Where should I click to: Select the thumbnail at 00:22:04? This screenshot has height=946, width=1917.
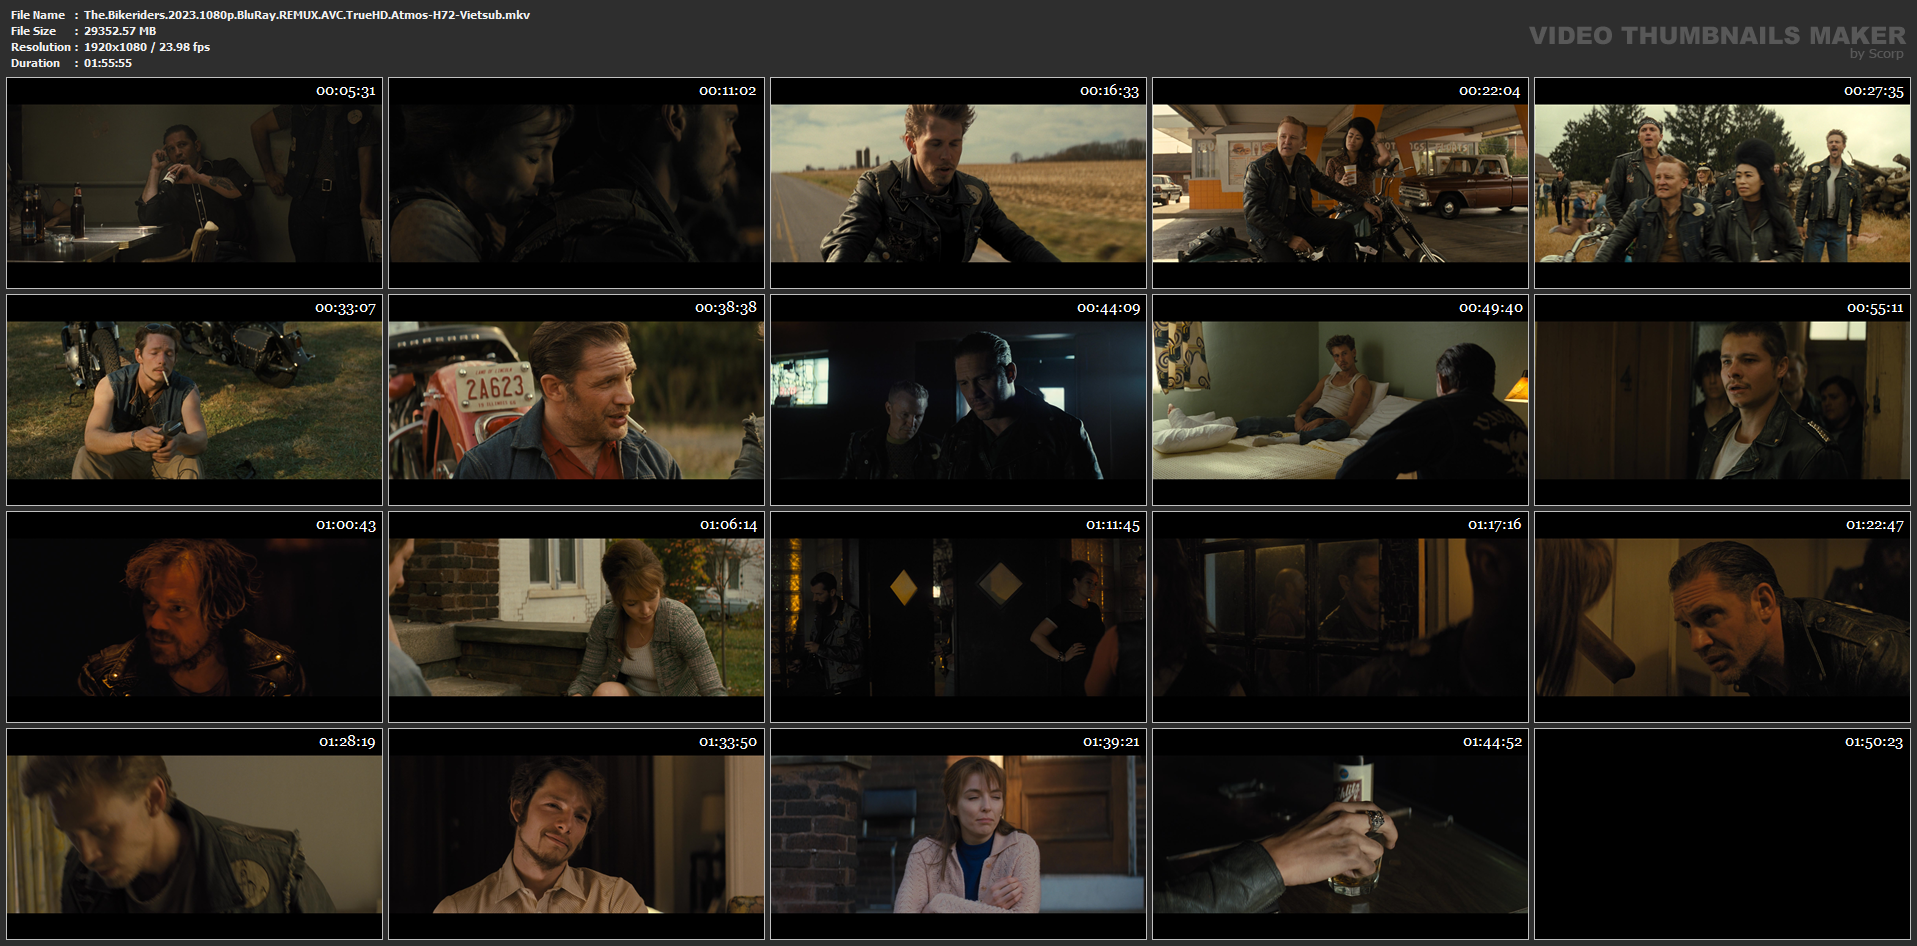coord(1340,183)
